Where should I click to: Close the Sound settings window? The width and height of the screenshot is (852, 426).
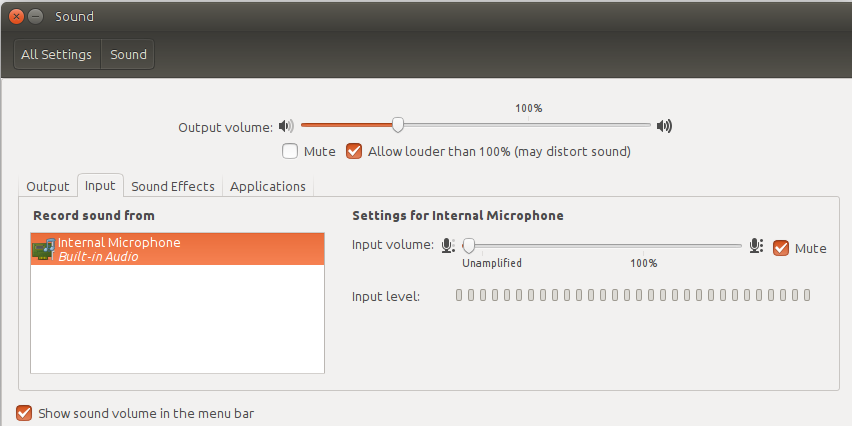(15, 17)
